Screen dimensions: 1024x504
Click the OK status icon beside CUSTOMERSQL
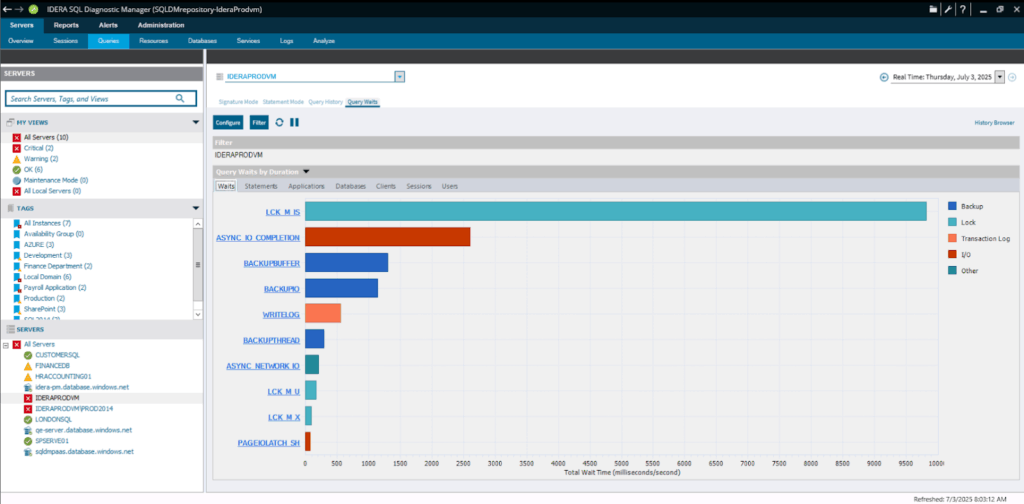click(27, 355)
